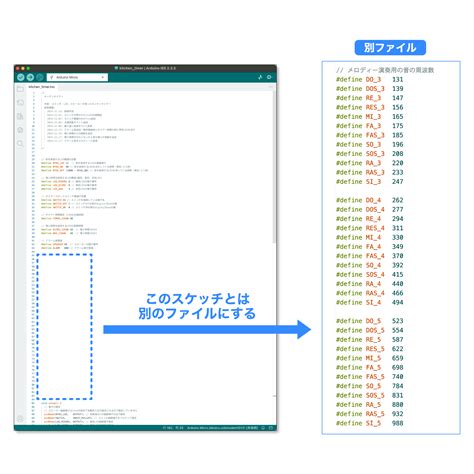This screenshot has width=474, height=474.
Task: Click the '#define SI_3 247' line
Action: coord(369,182)
